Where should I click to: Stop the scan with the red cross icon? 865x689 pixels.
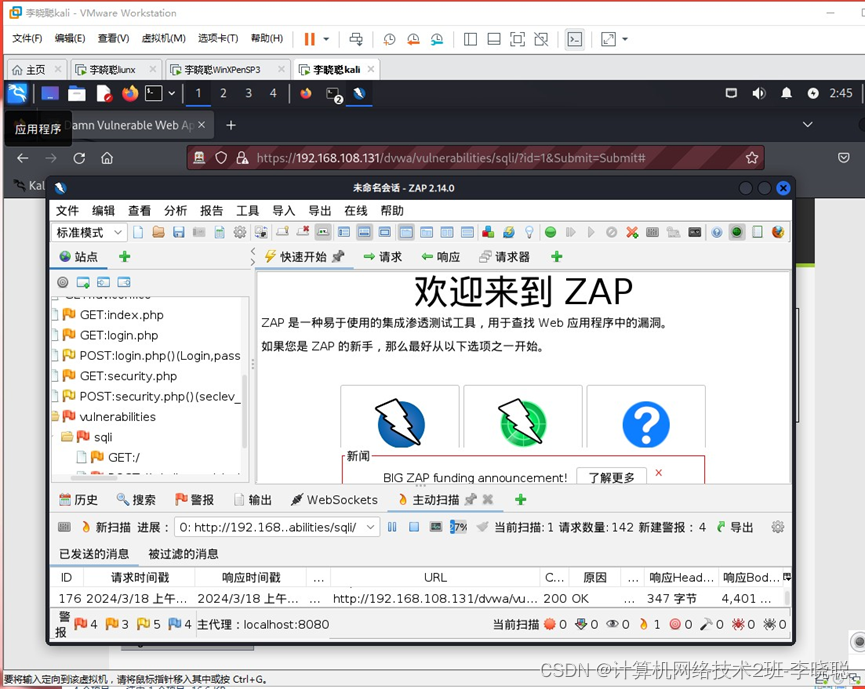pyautogui.click(x=631, y=231)
